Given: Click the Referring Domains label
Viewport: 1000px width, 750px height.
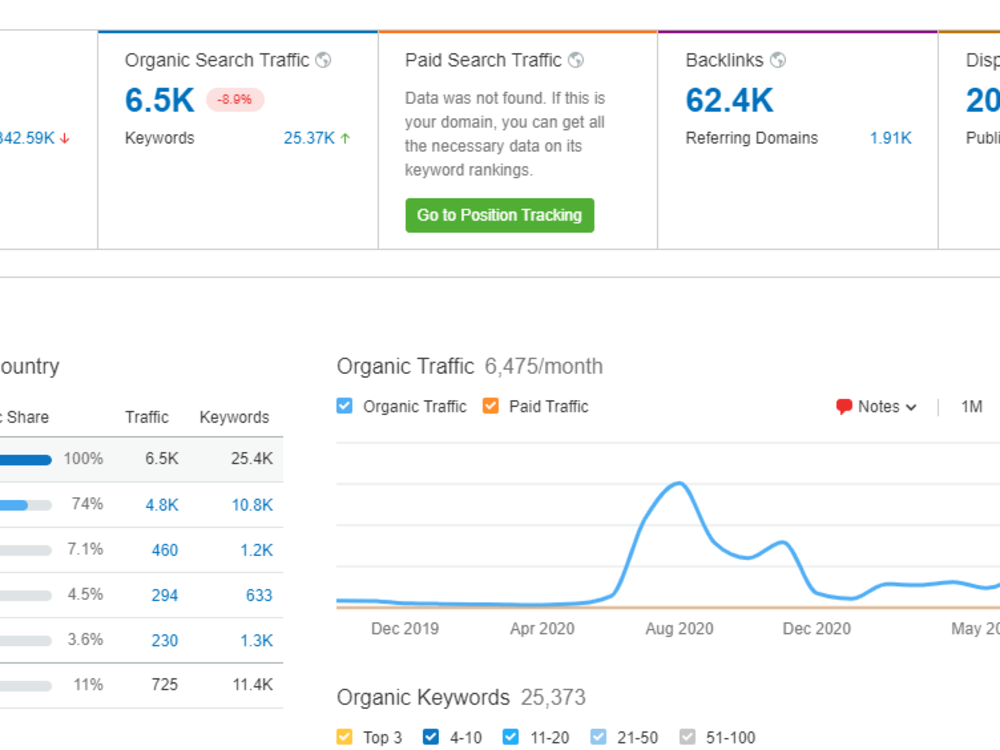Looking at the screenshot, I should pos(751,138).
